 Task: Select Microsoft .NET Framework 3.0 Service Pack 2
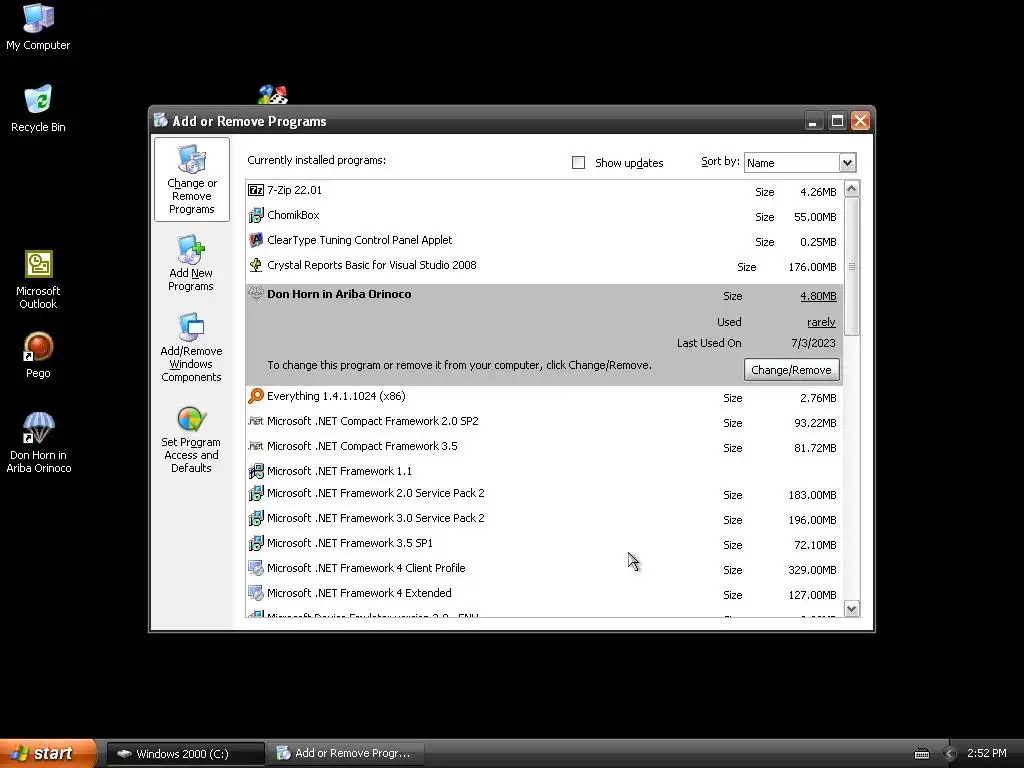coord(545,519)
